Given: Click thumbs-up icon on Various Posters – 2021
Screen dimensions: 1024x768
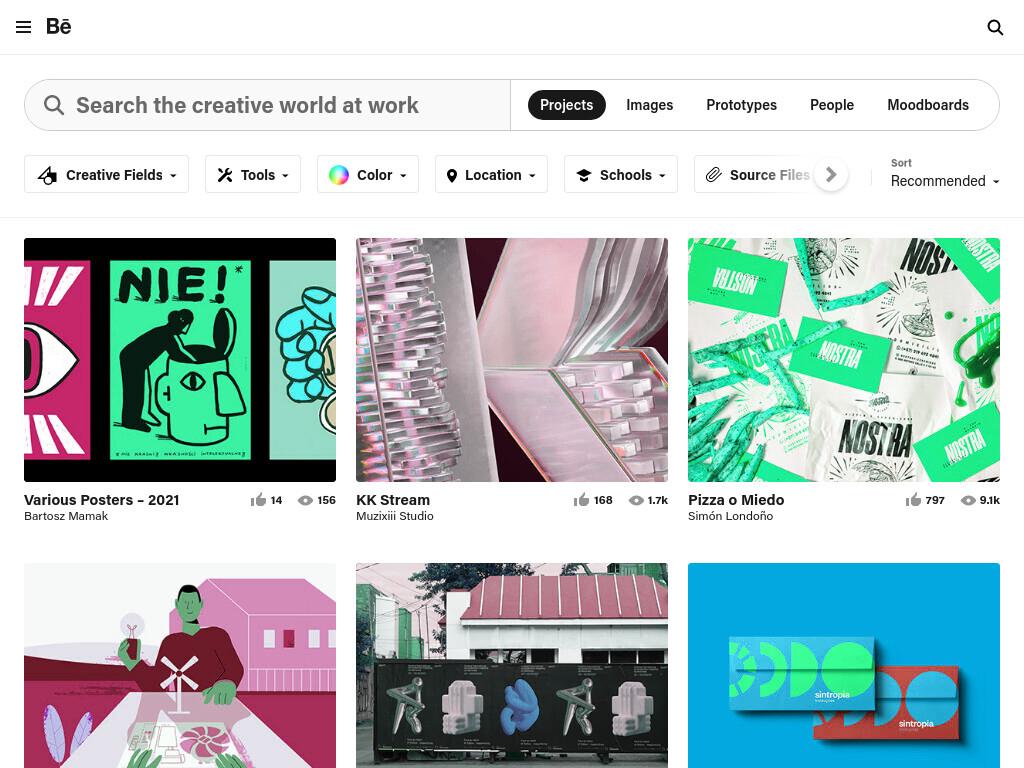Looking at the screenshot, I should tap(258, 500).
